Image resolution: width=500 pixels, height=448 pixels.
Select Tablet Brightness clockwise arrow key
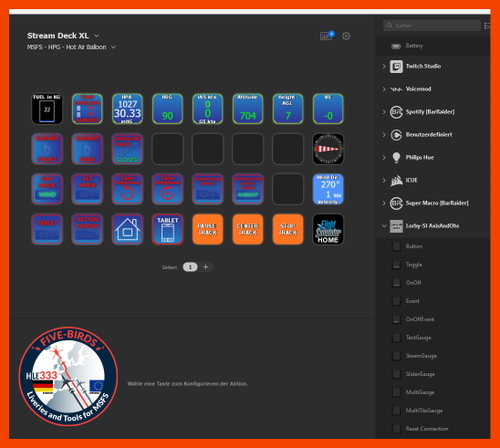coord(168,189)
